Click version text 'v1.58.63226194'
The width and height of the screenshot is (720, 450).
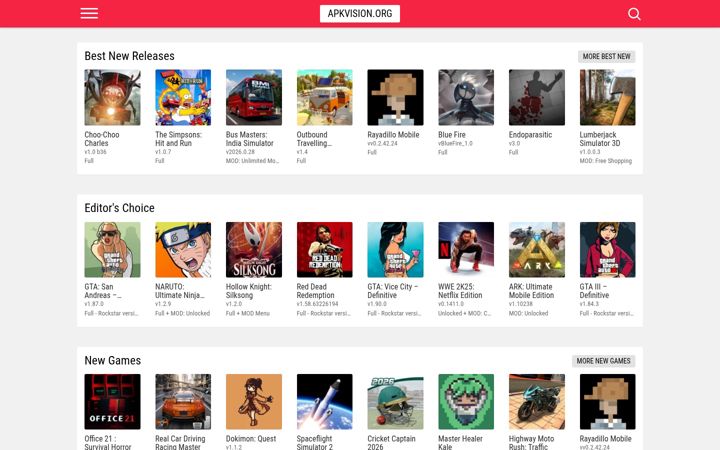pyautogui.click(x=317, y=304)
